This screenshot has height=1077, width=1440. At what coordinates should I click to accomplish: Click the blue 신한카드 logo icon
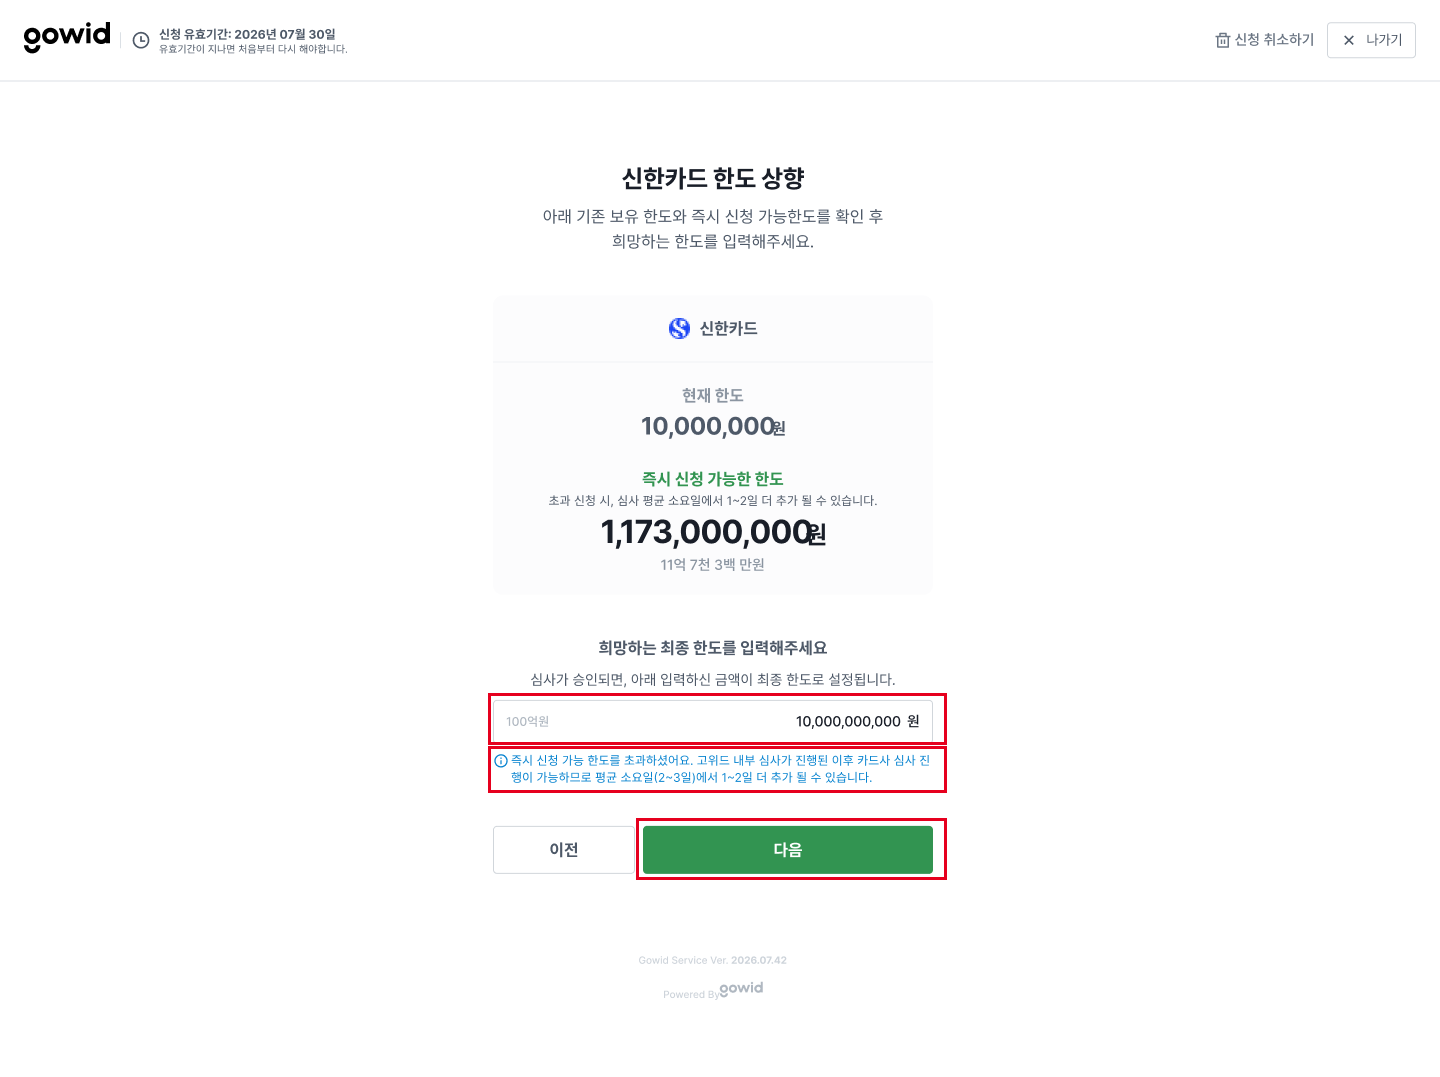point(679,328)
